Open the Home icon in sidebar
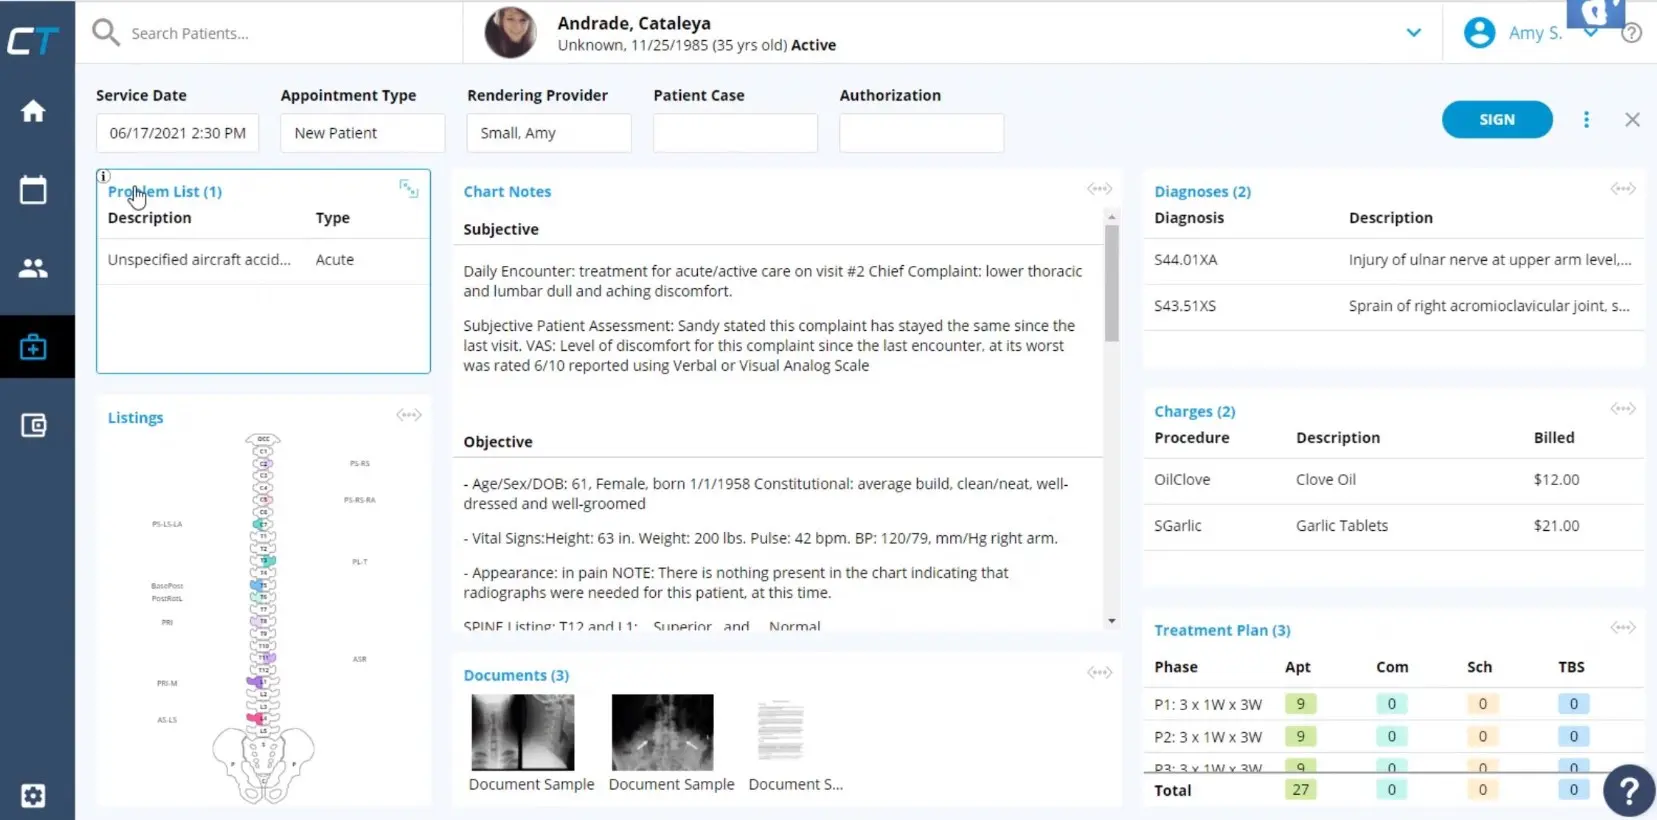This screenshot has width=1657, height=820. pos(33,111)
